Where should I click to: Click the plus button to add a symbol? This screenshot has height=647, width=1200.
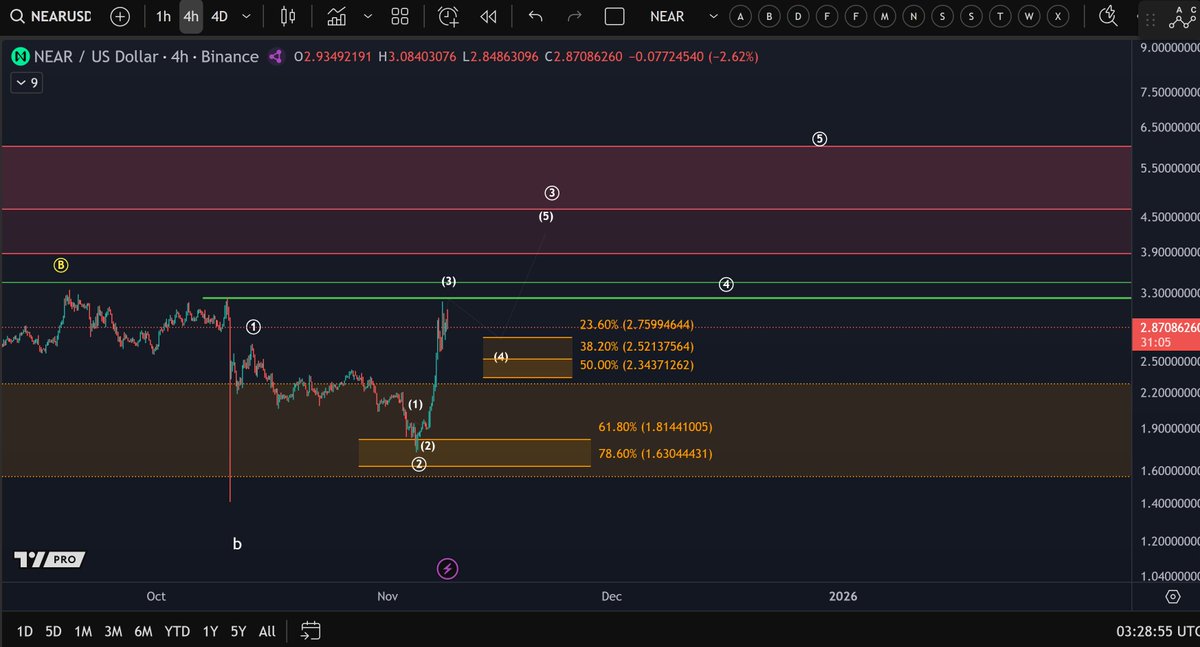tap(118, 17)
